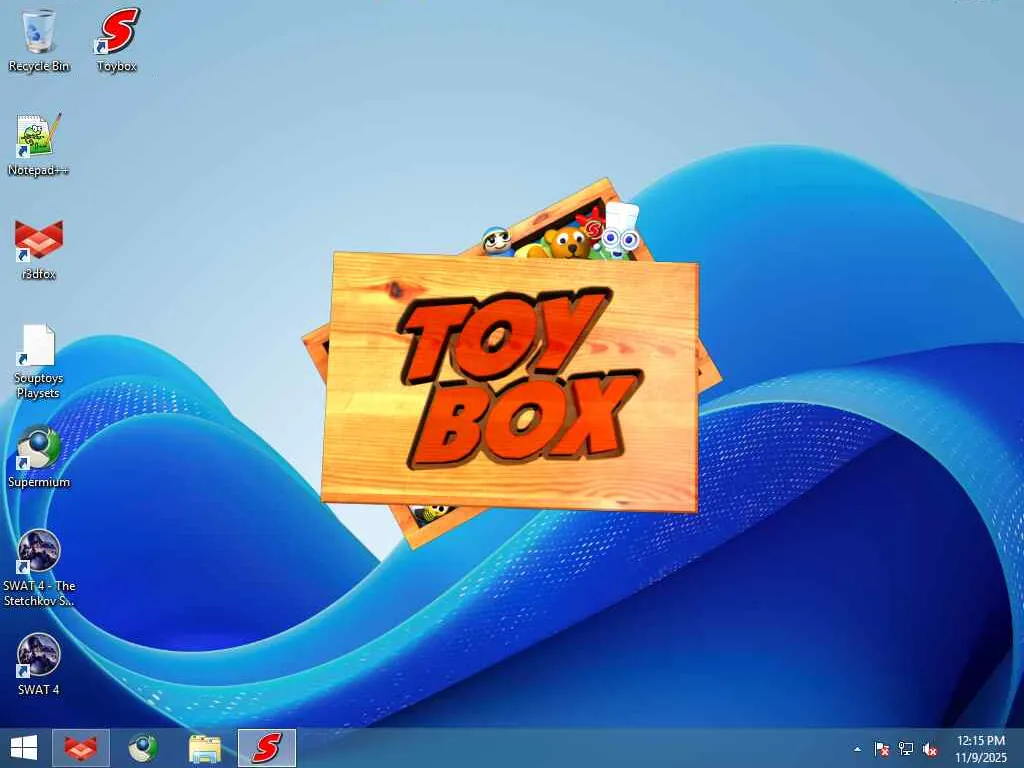Launch the r3dfox desktop shortcut
Viewport: 1024px width, 768px height.
click(39, 249)
